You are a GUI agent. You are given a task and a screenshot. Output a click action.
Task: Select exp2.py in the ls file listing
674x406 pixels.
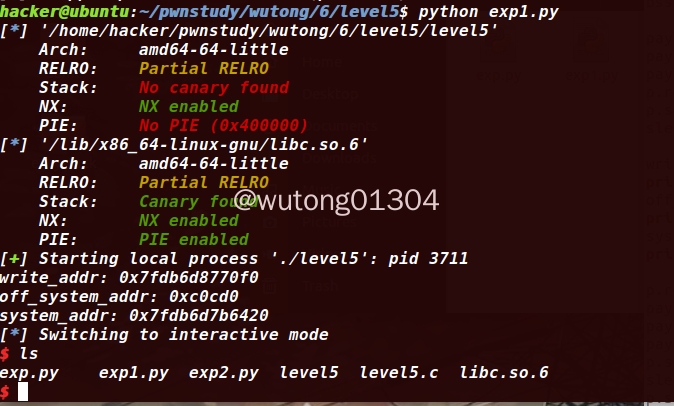point(223,373)
